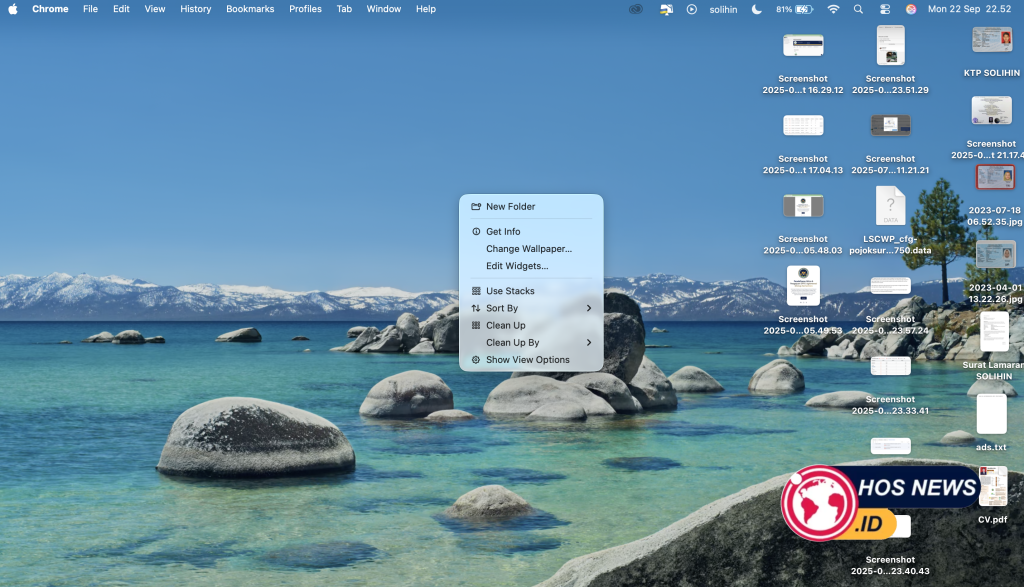Click the solihin user name in menu bar
The width and height of the screenshot is (1024, 587).
click(x=723, y=9)
